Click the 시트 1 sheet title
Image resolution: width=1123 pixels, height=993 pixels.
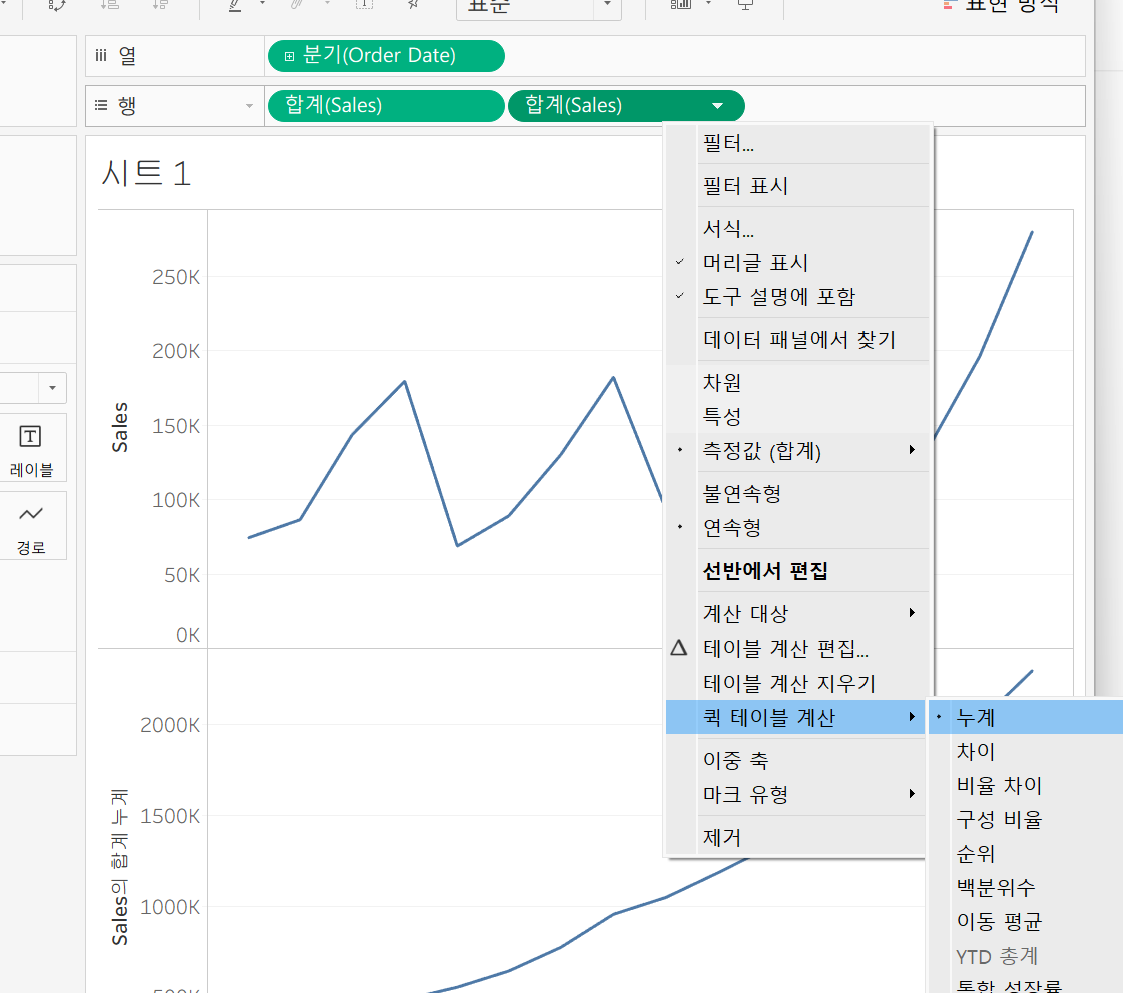click(x=146, y=173)
